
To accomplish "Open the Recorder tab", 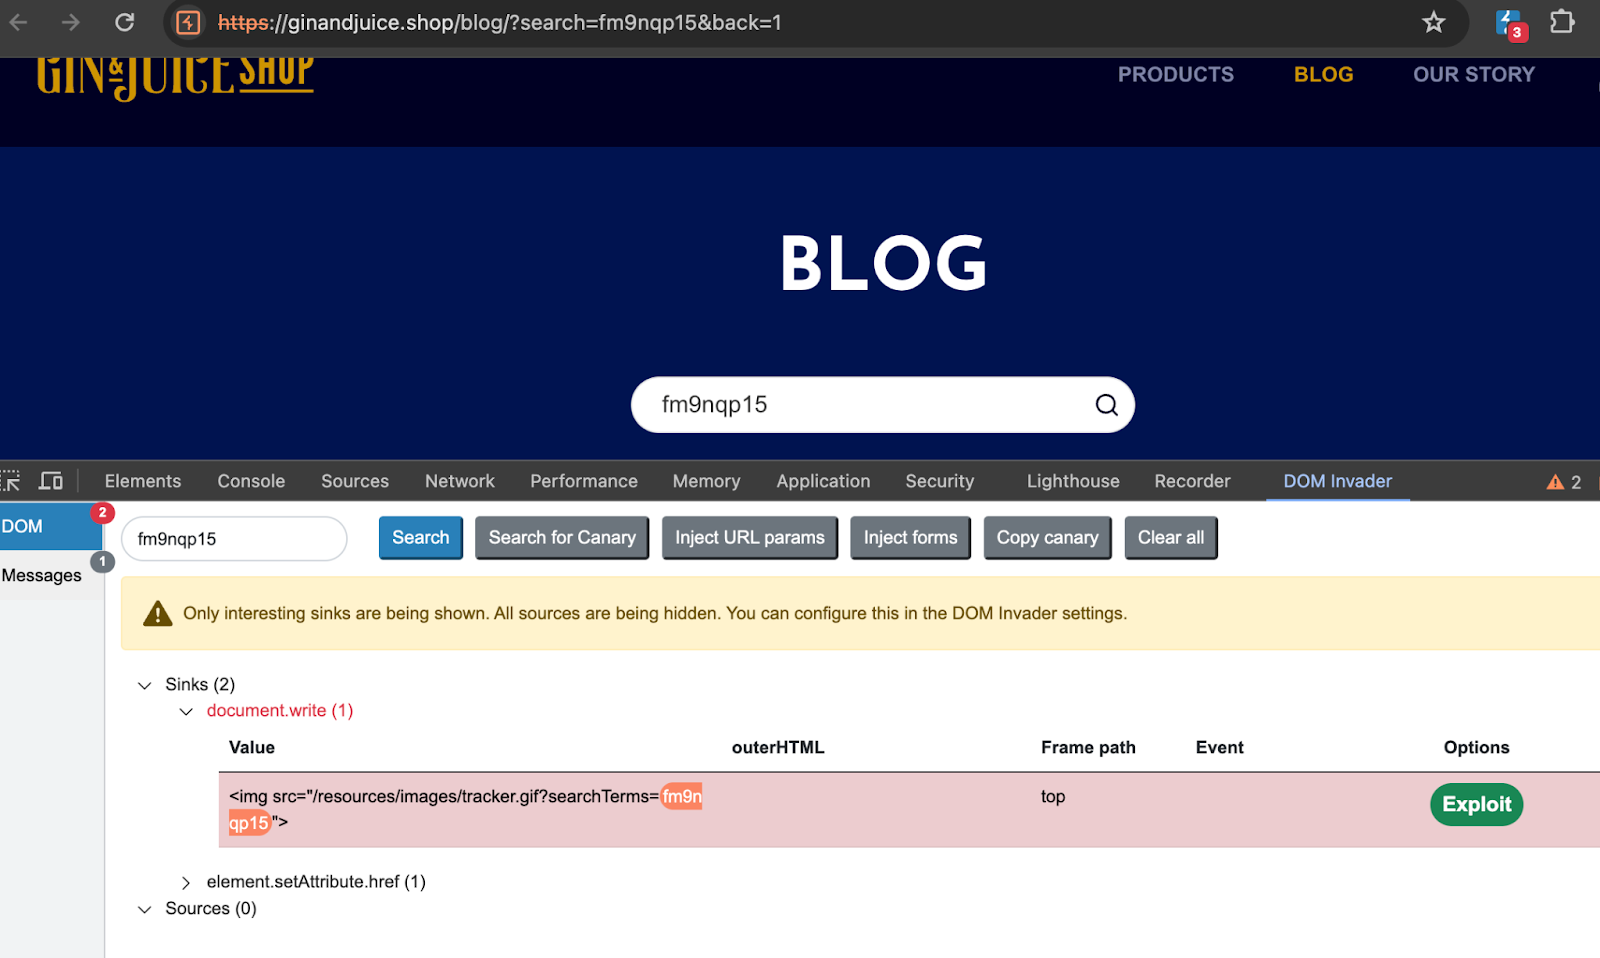I will point(1193,481).
